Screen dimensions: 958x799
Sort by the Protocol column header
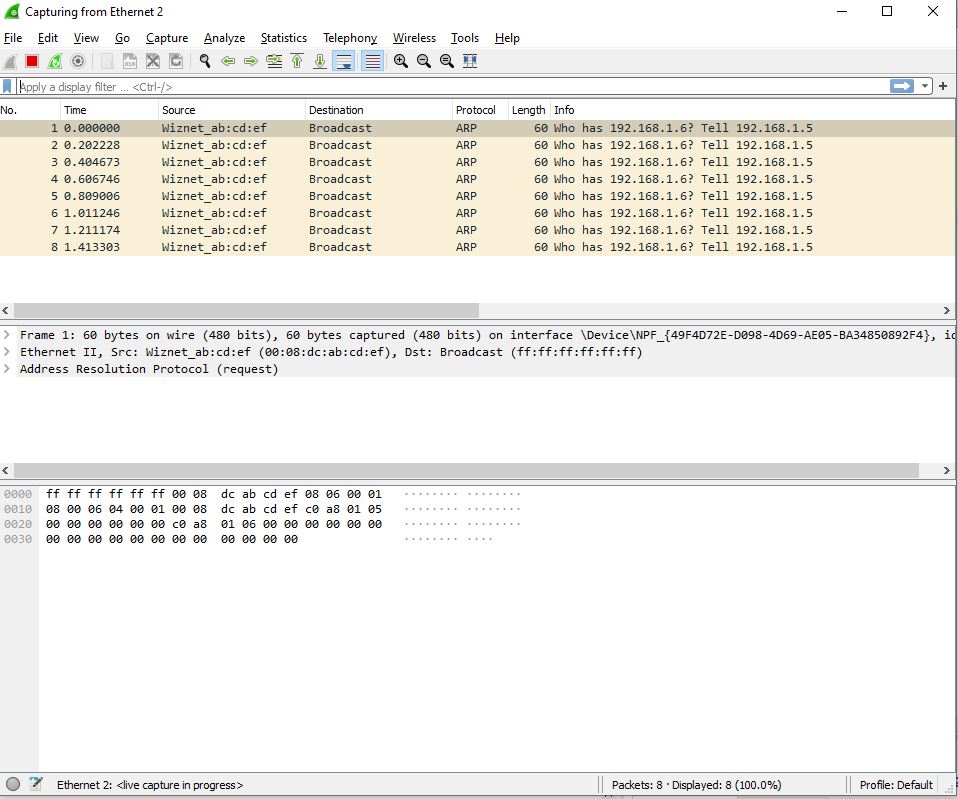pyautogui.click(x=480, y=110)
